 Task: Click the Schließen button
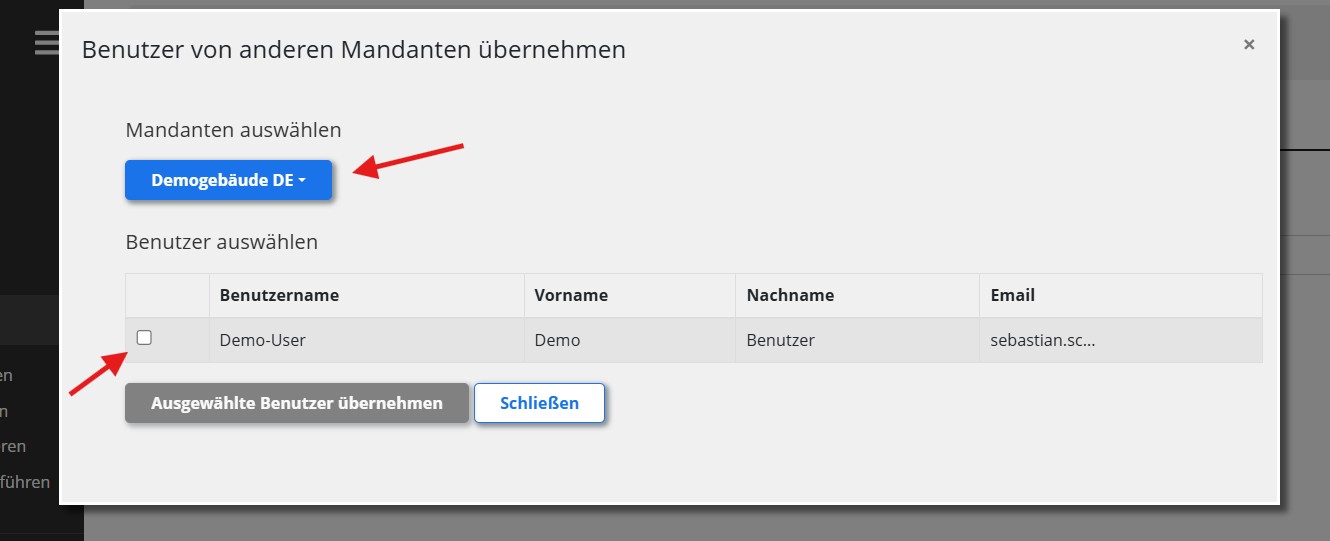click(x=539, y=404)
